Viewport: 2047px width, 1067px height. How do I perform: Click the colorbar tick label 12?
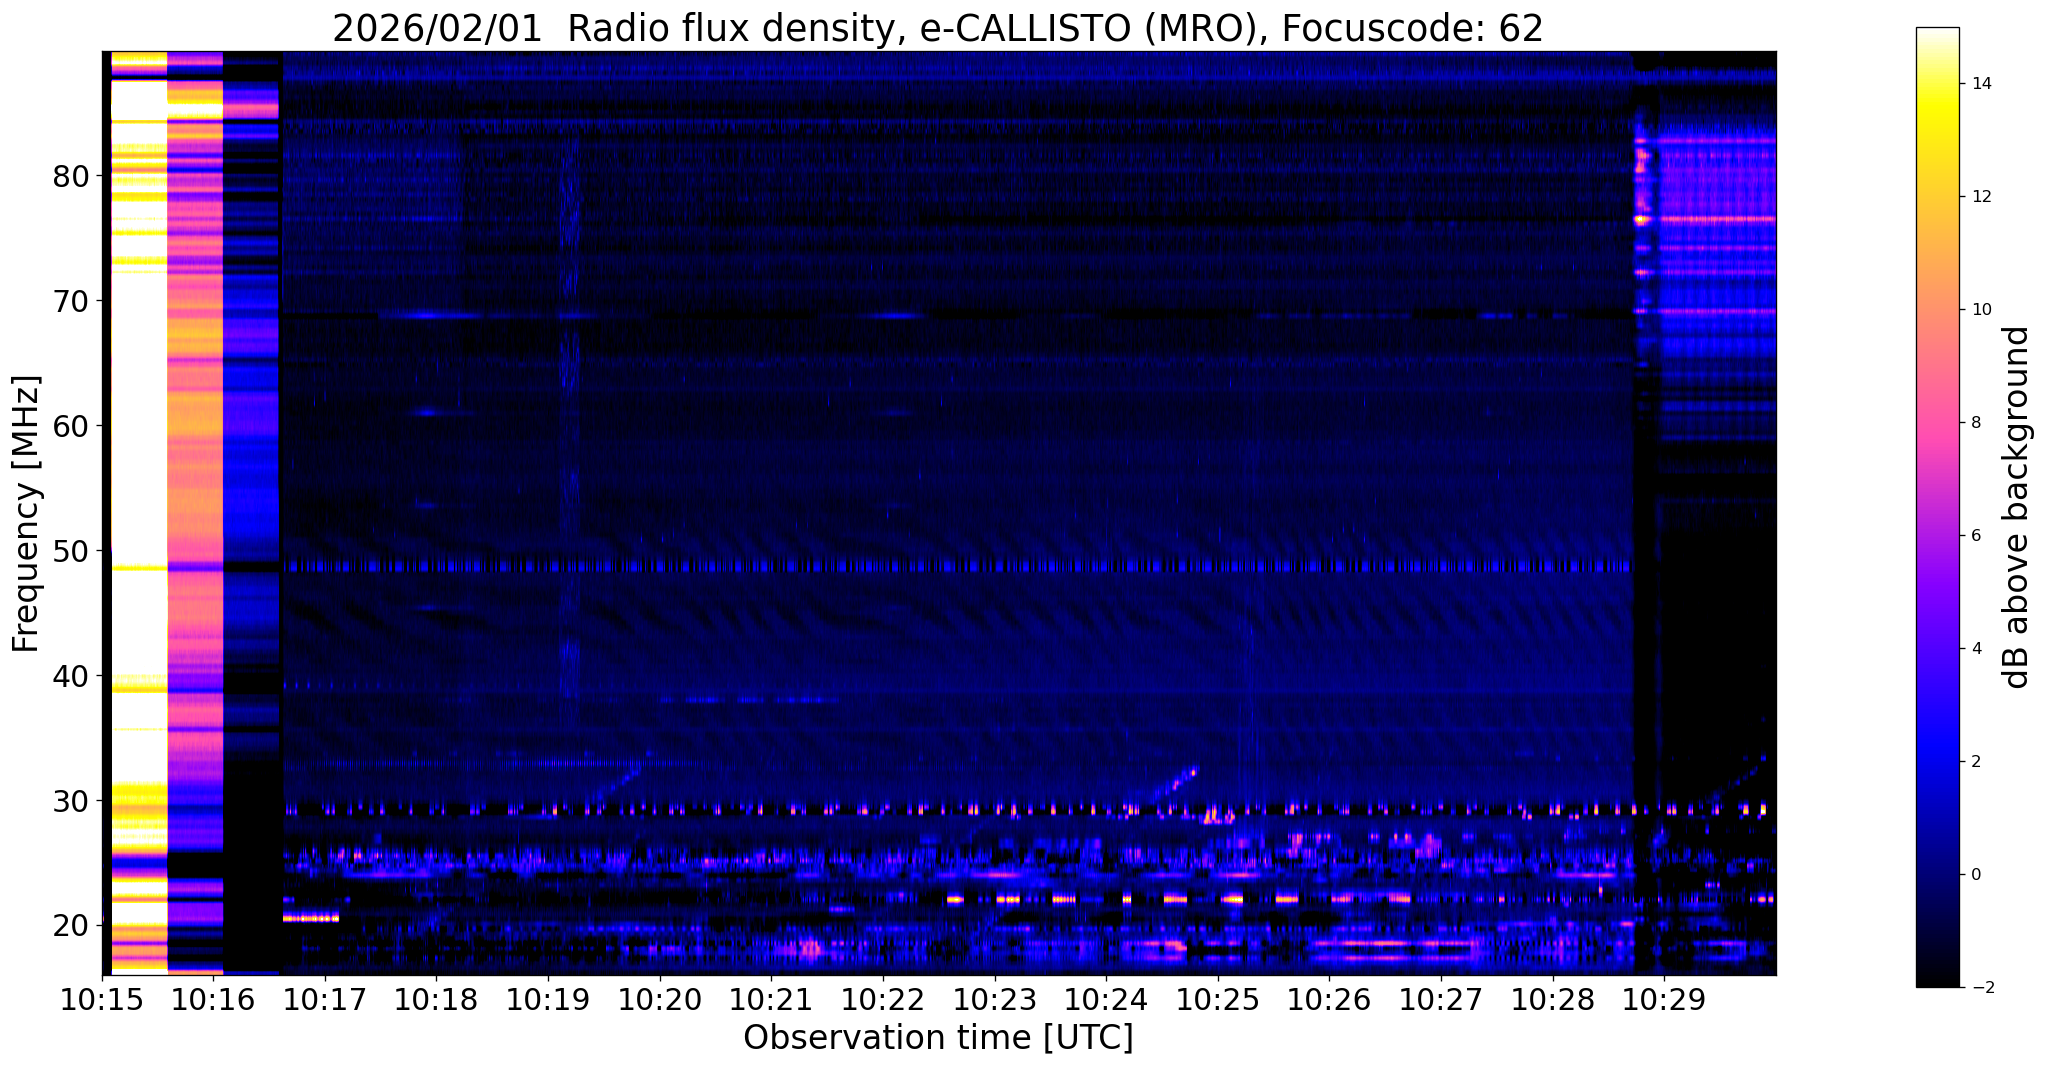tap(1981, 197)
